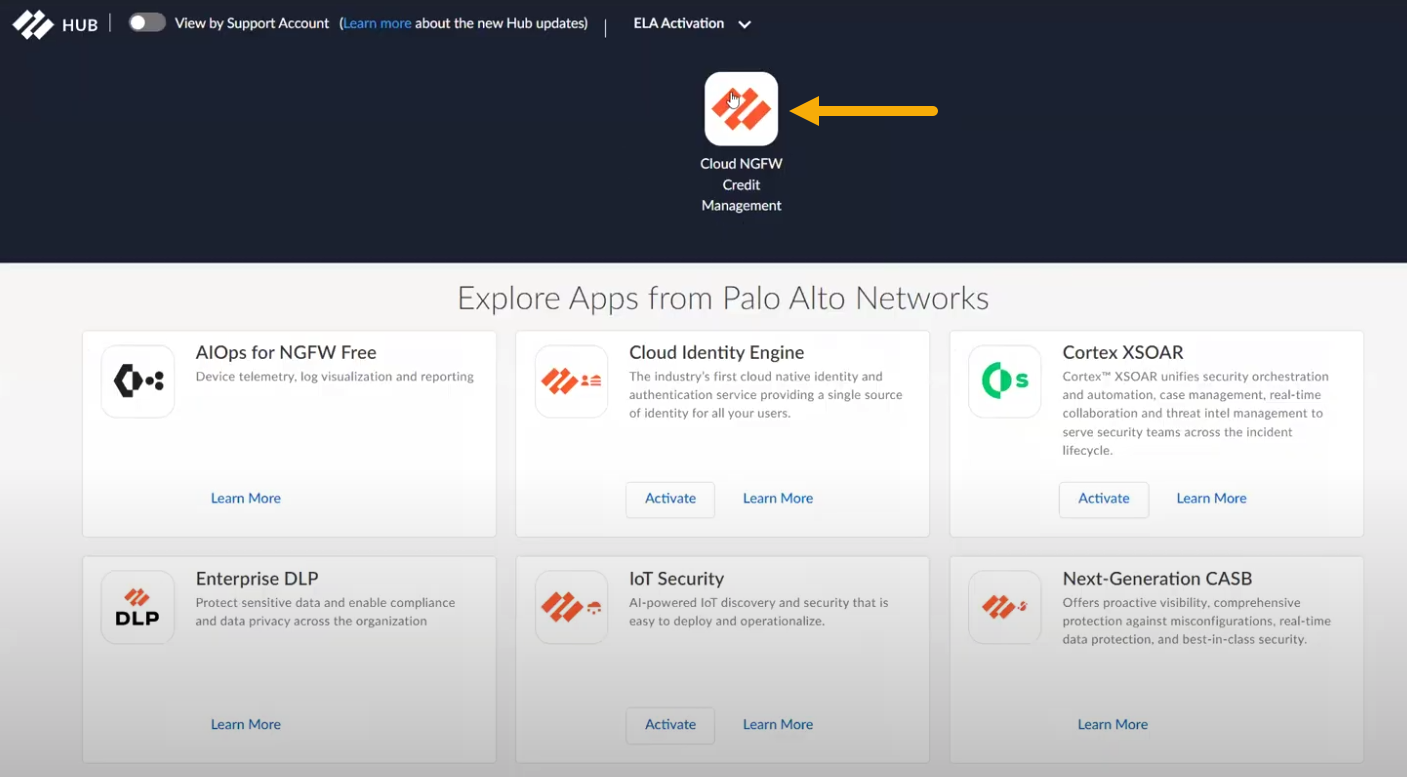Image resolution: width=1407 pixels, height=777 pixels.
Task: Open Learn More for Cloud Identity Engine
Action: point(777,499)
